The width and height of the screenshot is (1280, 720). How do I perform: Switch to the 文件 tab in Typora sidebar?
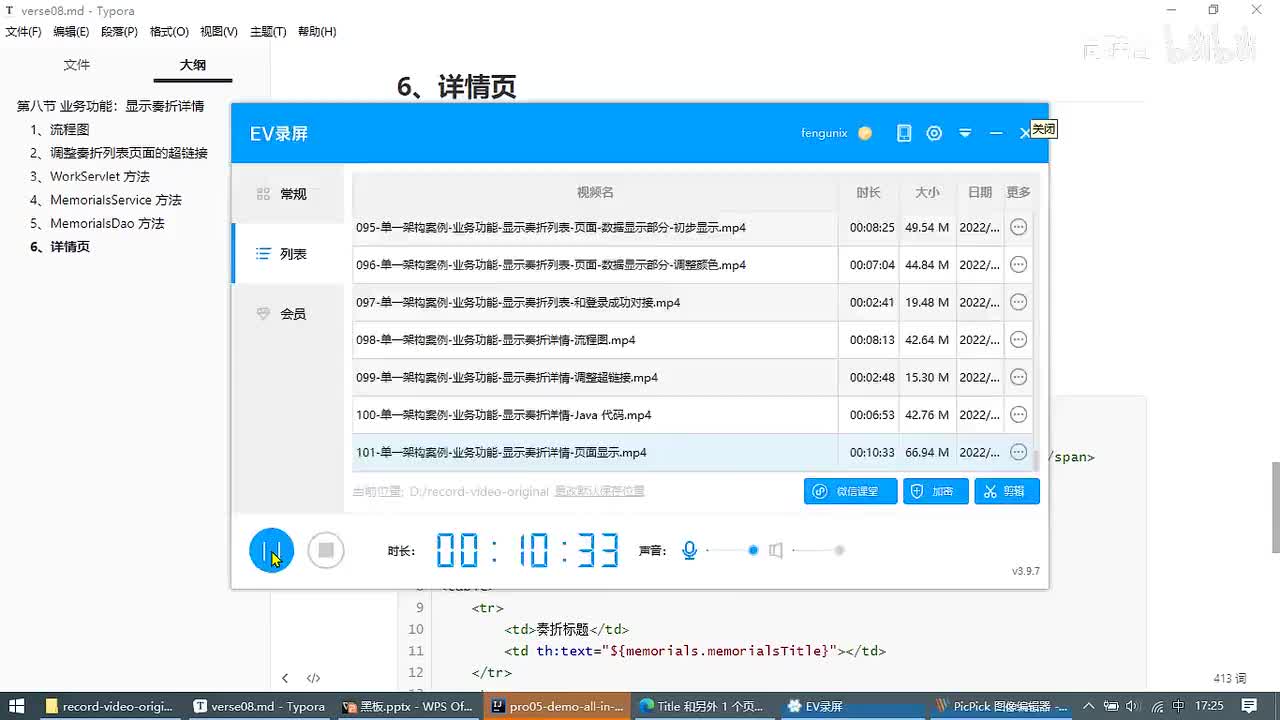pos(77,65)
